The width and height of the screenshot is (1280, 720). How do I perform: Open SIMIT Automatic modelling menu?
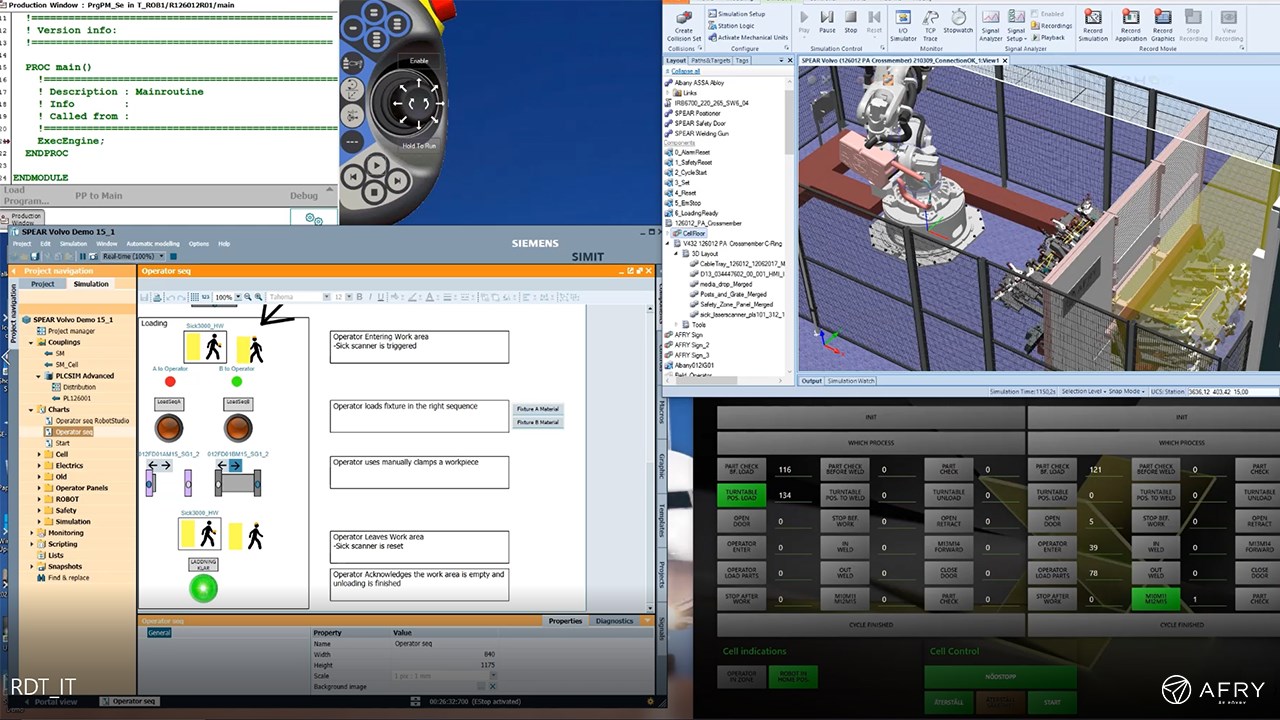[x=152, y=244]
